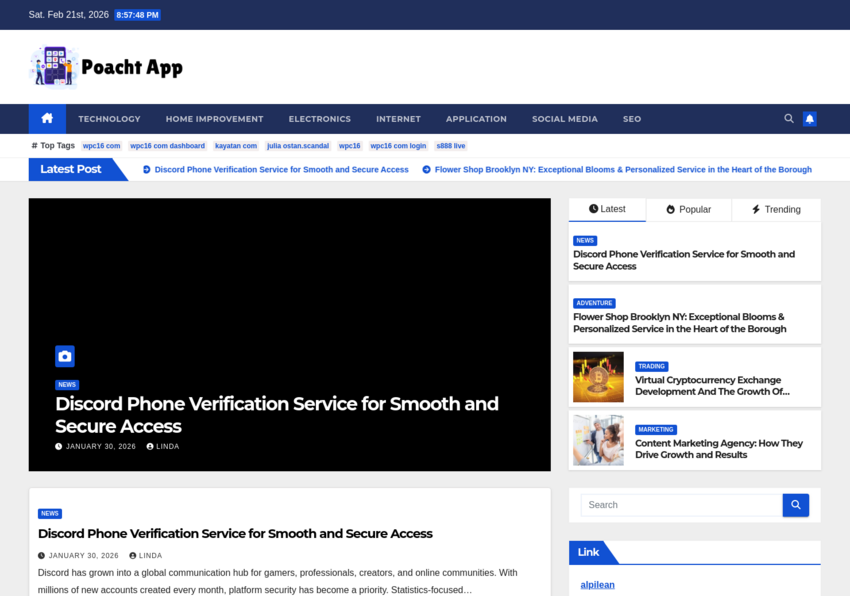Open the Content Marketing Agency thumbnail
This screenshot has height=596, width=850.
pyautogui.click(x=598, y=440)
